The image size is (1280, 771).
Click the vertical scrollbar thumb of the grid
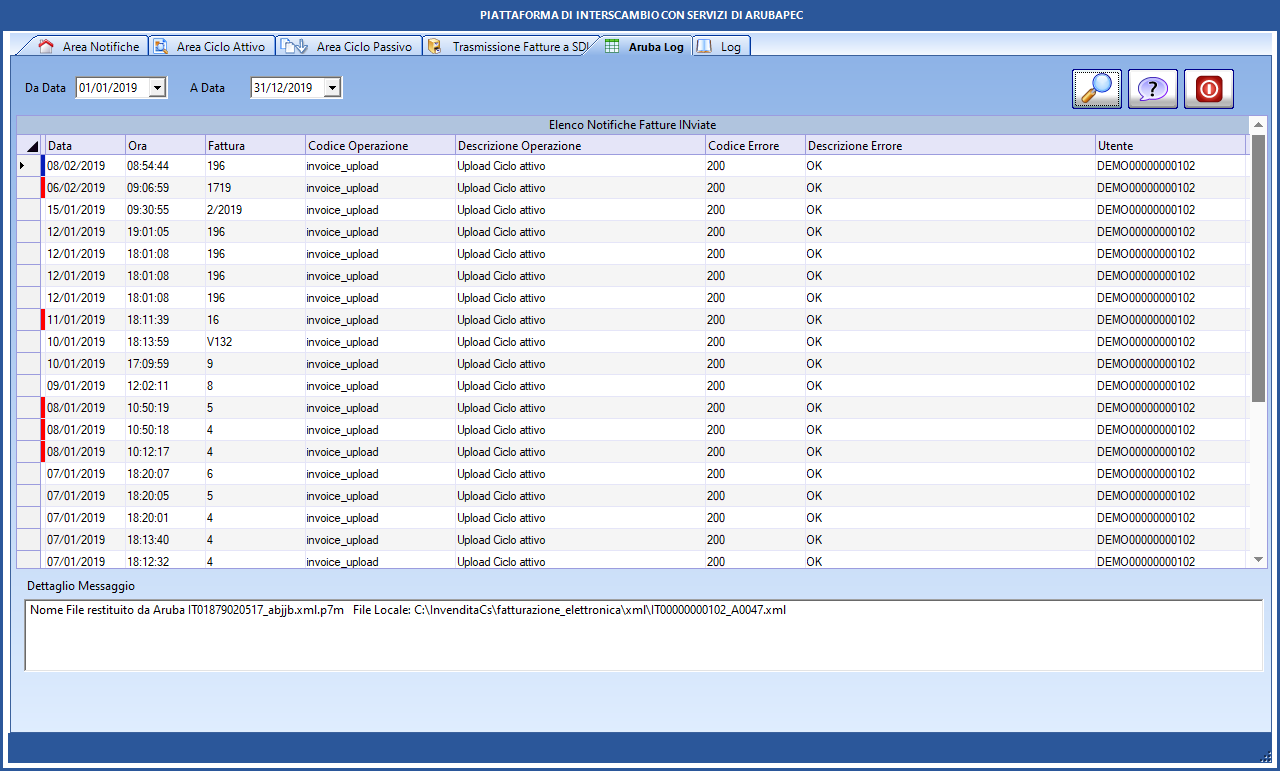click(1258, 267)
